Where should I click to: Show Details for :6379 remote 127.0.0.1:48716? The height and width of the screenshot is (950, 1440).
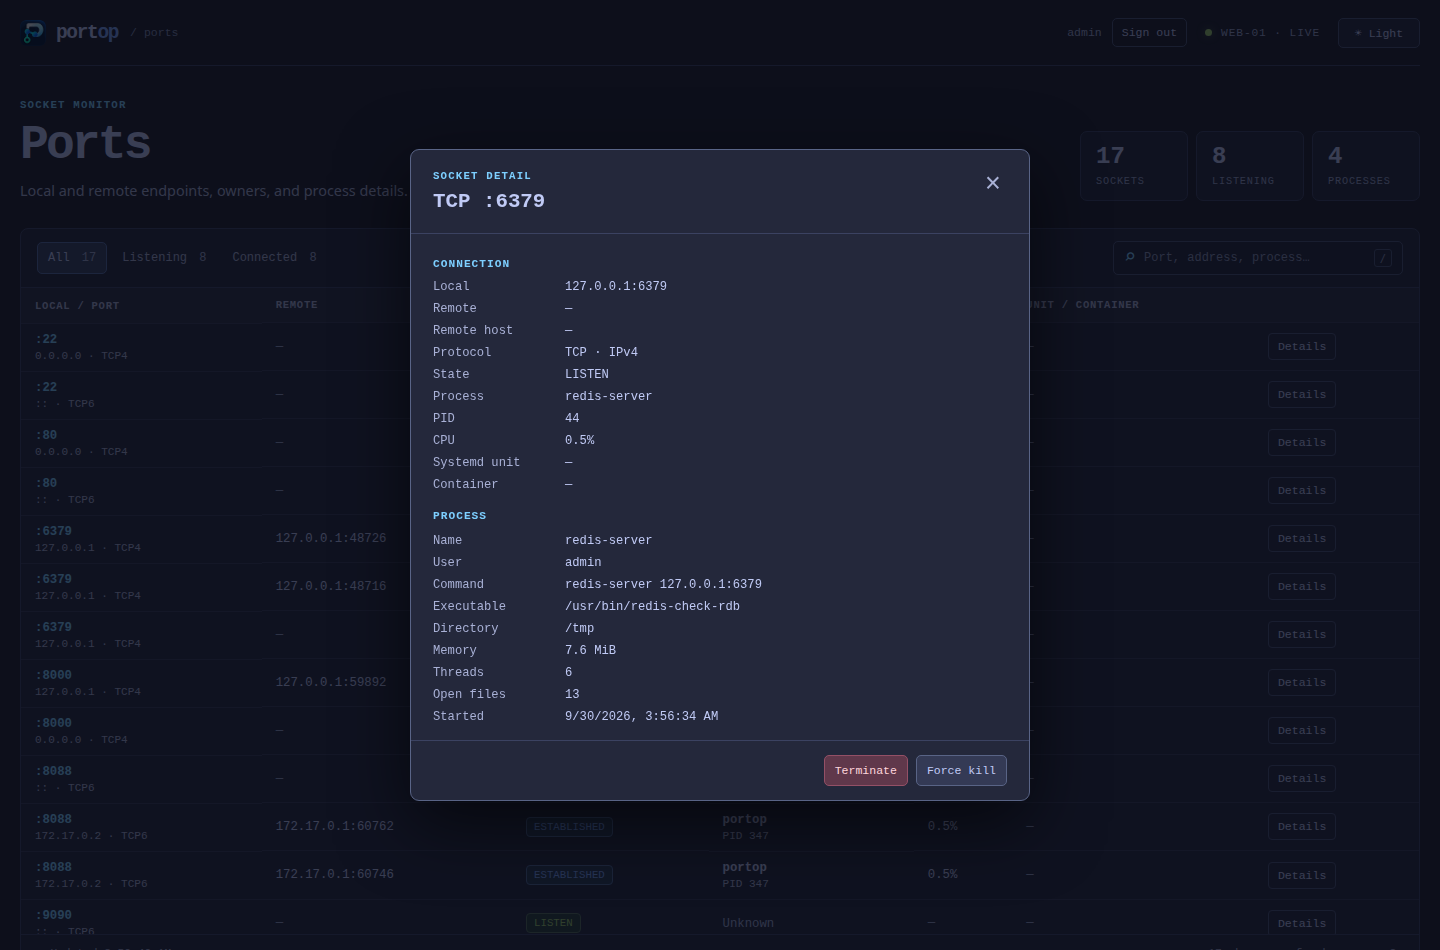1301,587
